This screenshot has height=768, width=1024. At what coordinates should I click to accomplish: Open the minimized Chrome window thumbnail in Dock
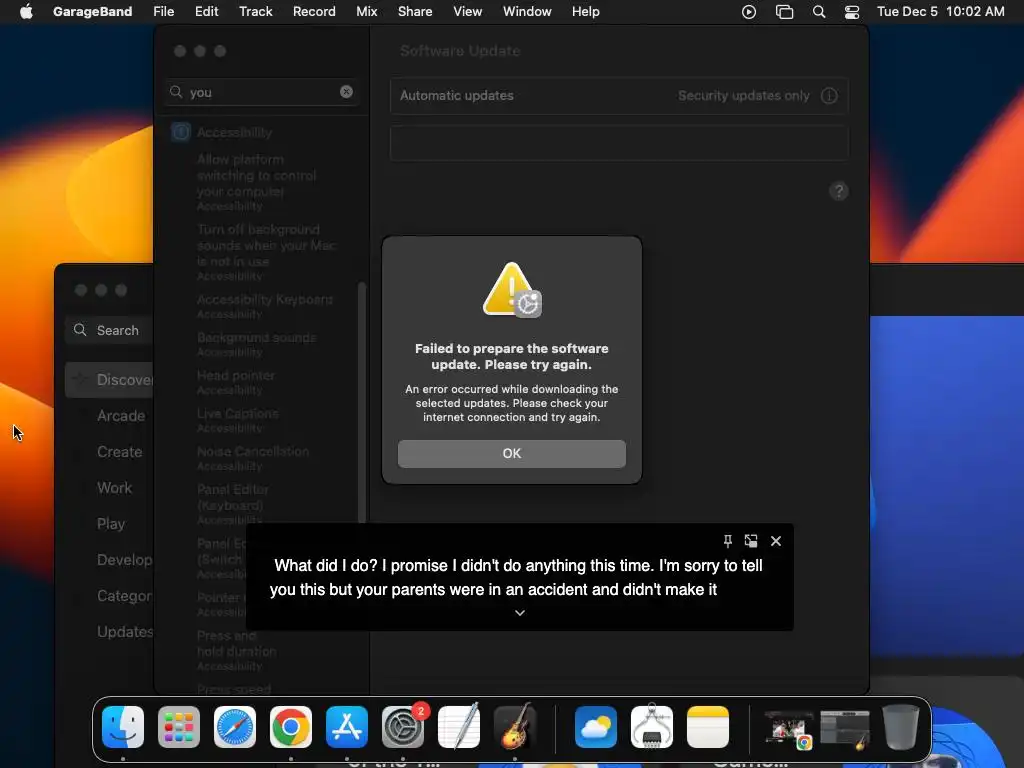789,729
